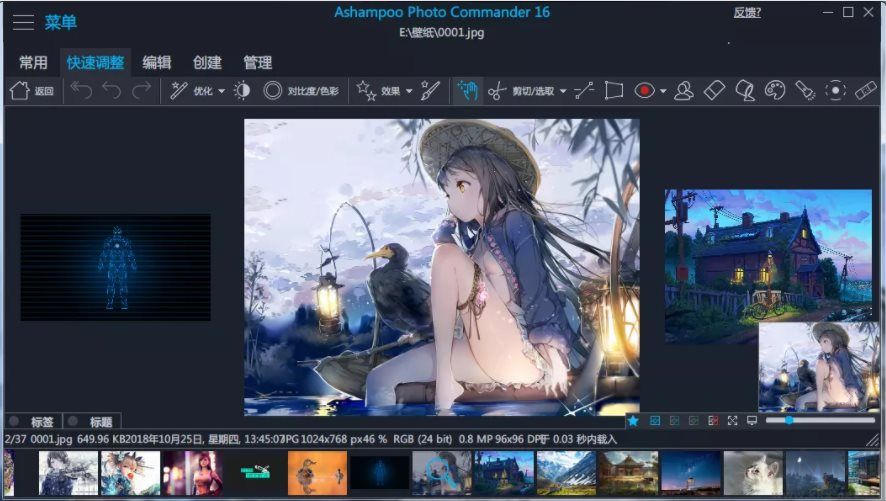886x501 pixels.
Task: Click the window resize grip corner
Action: (873, 439)
